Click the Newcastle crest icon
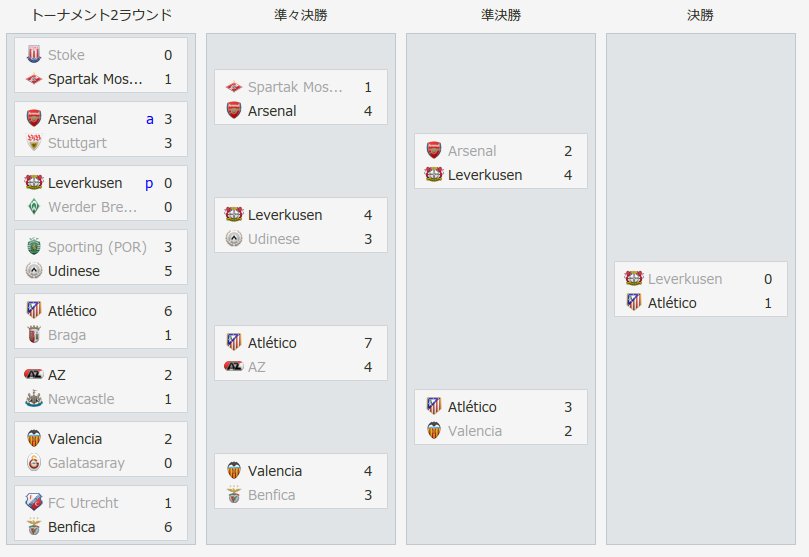The width and height of the screenshot is (809, 557). tap(34, 399)
